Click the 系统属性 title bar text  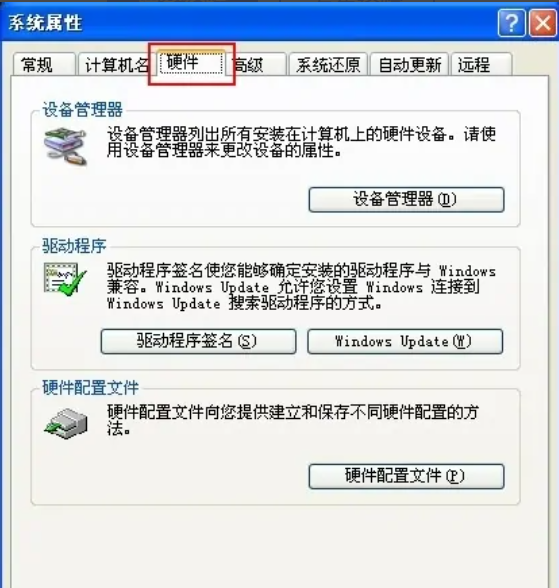pyautogui.click(x=45, y=23)
